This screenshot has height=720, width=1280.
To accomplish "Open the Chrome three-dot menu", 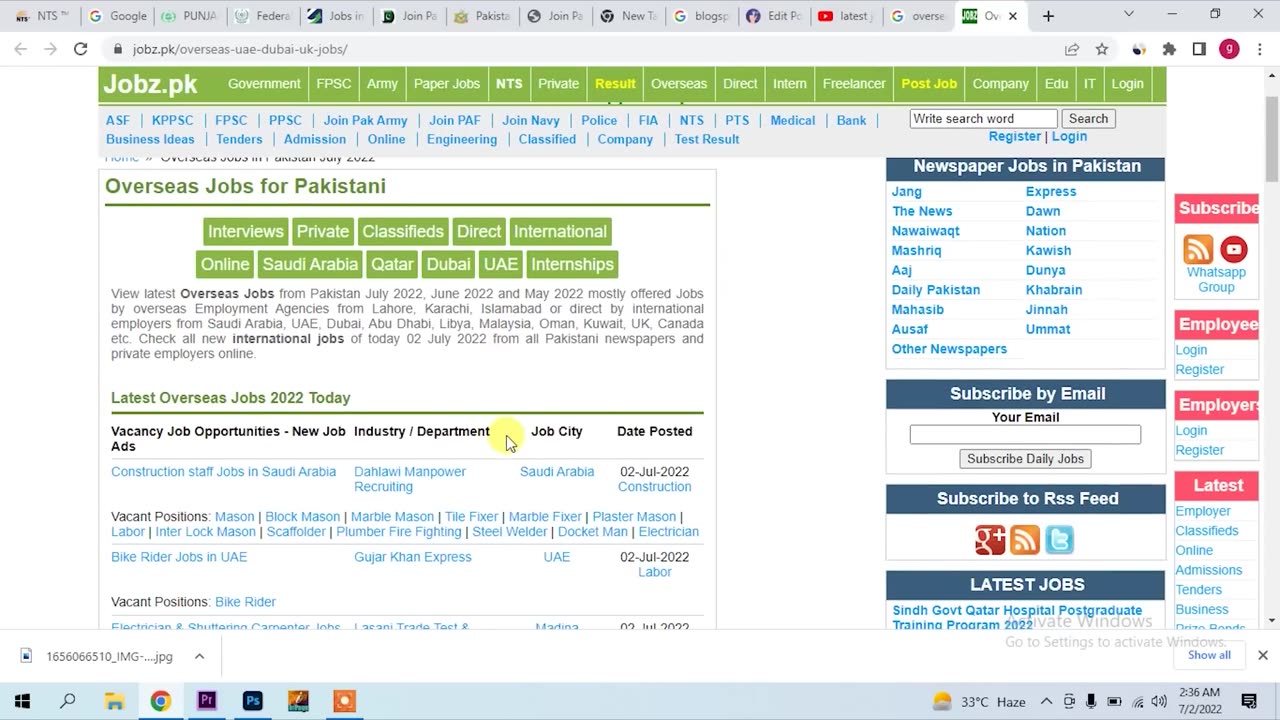I will point(1259,49).
